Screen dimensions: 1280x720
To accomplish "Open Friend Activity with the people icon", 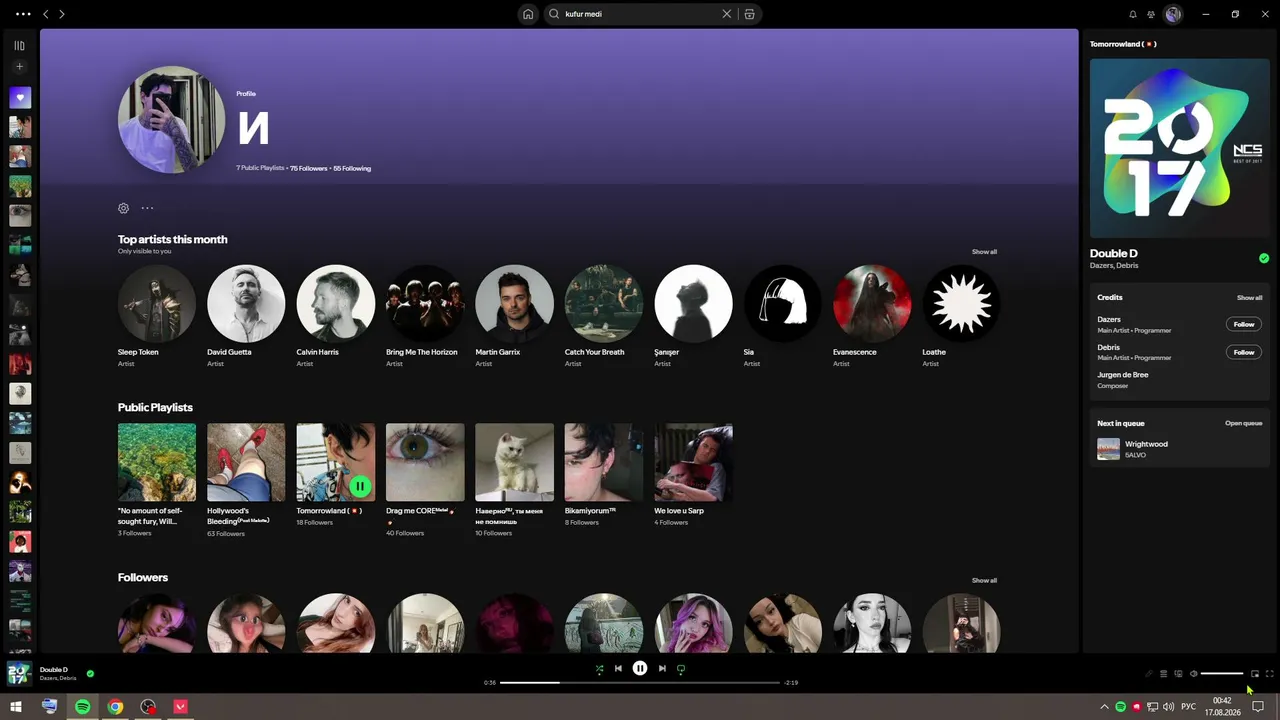I will pyautogui.click(x=1151, y=14).
